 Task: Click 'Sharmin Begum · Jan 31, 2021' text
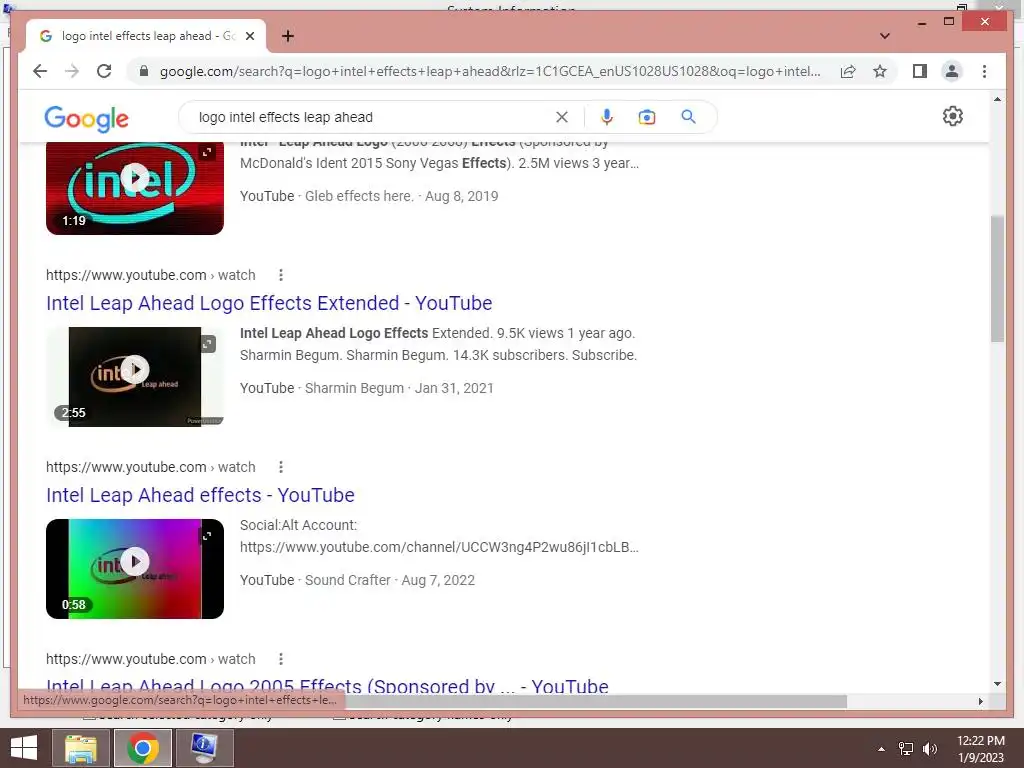(x=399, y=388)
